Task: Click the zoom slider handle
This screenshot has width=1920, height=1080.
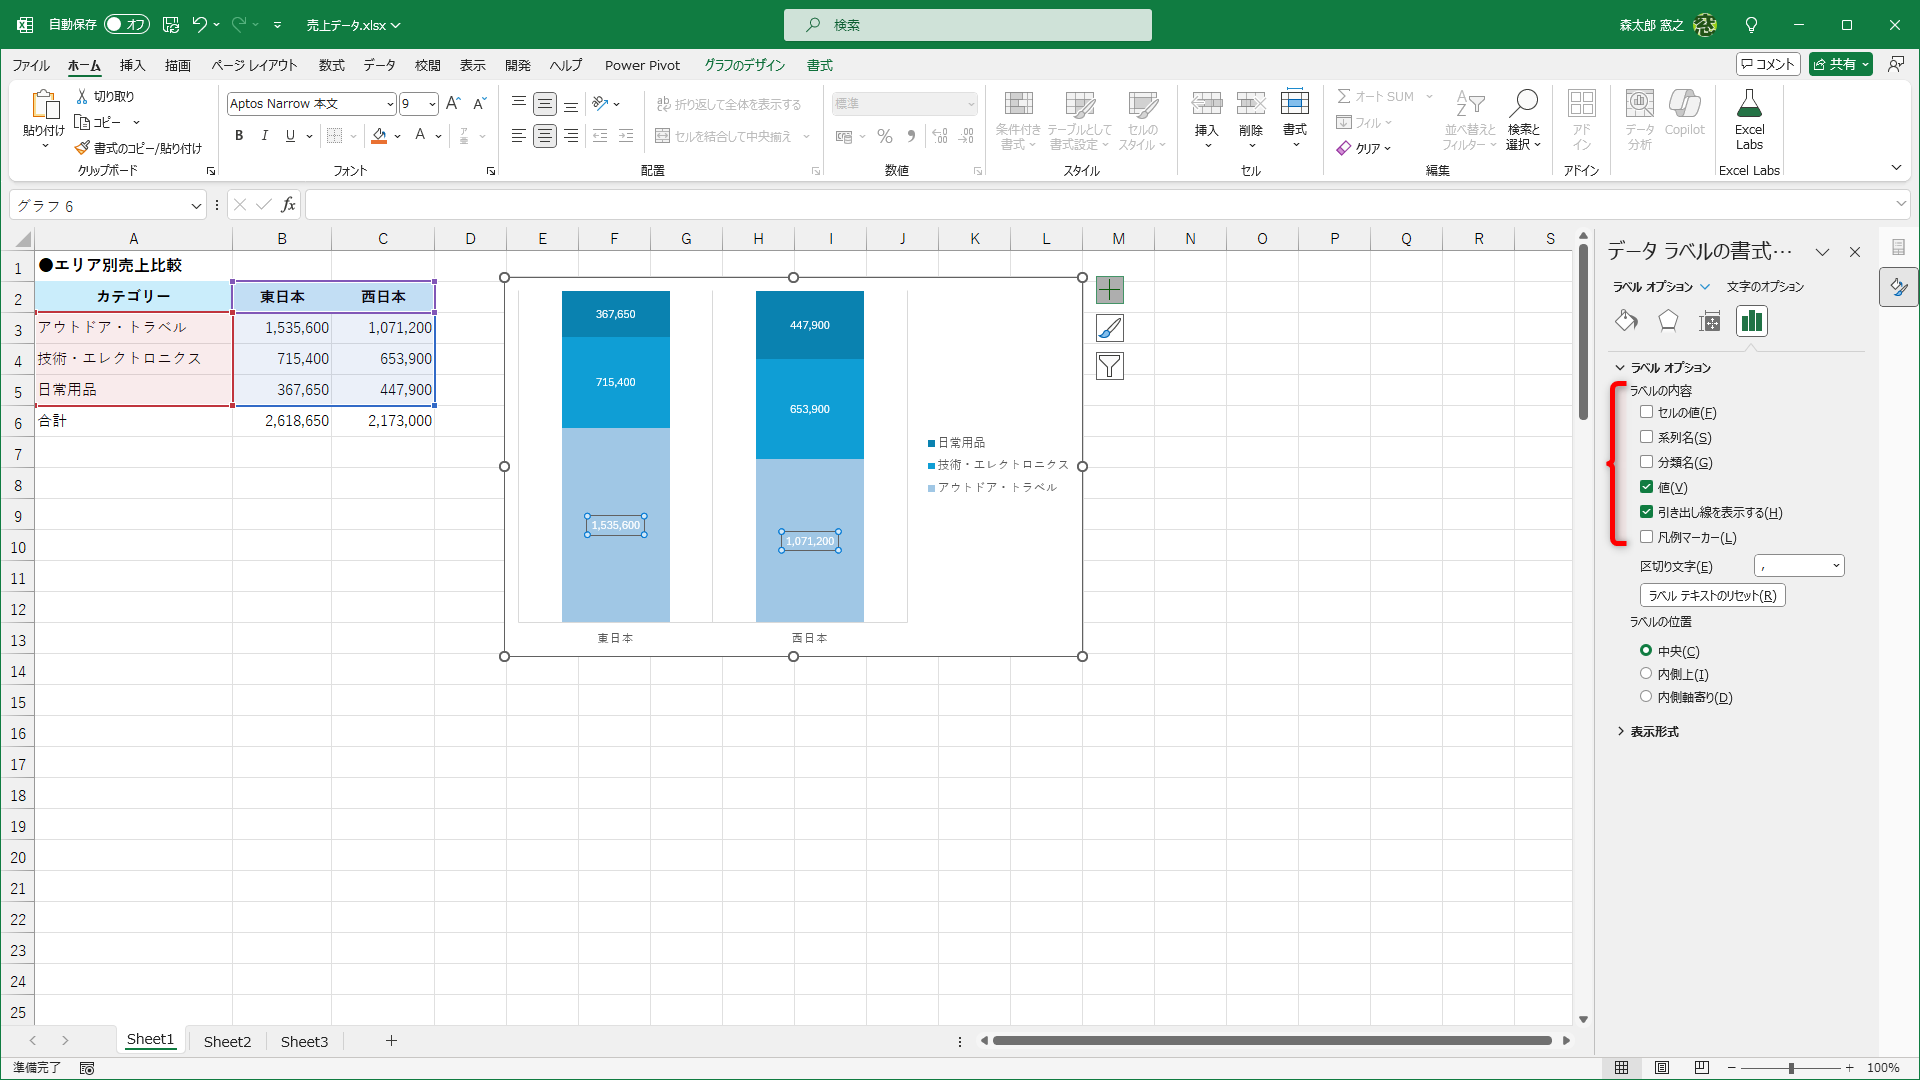Action: tap(1791, 1068)
